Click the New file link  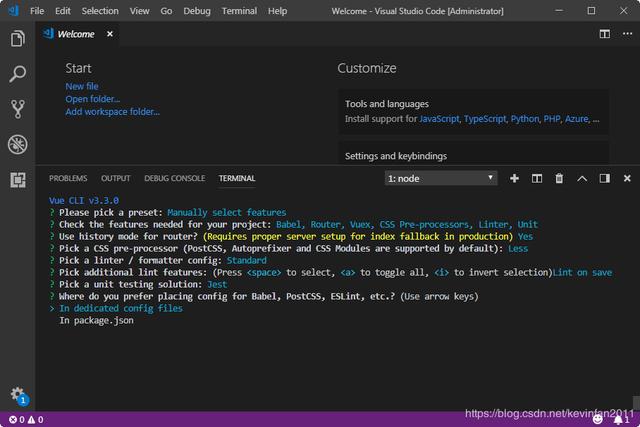[82, 86]
